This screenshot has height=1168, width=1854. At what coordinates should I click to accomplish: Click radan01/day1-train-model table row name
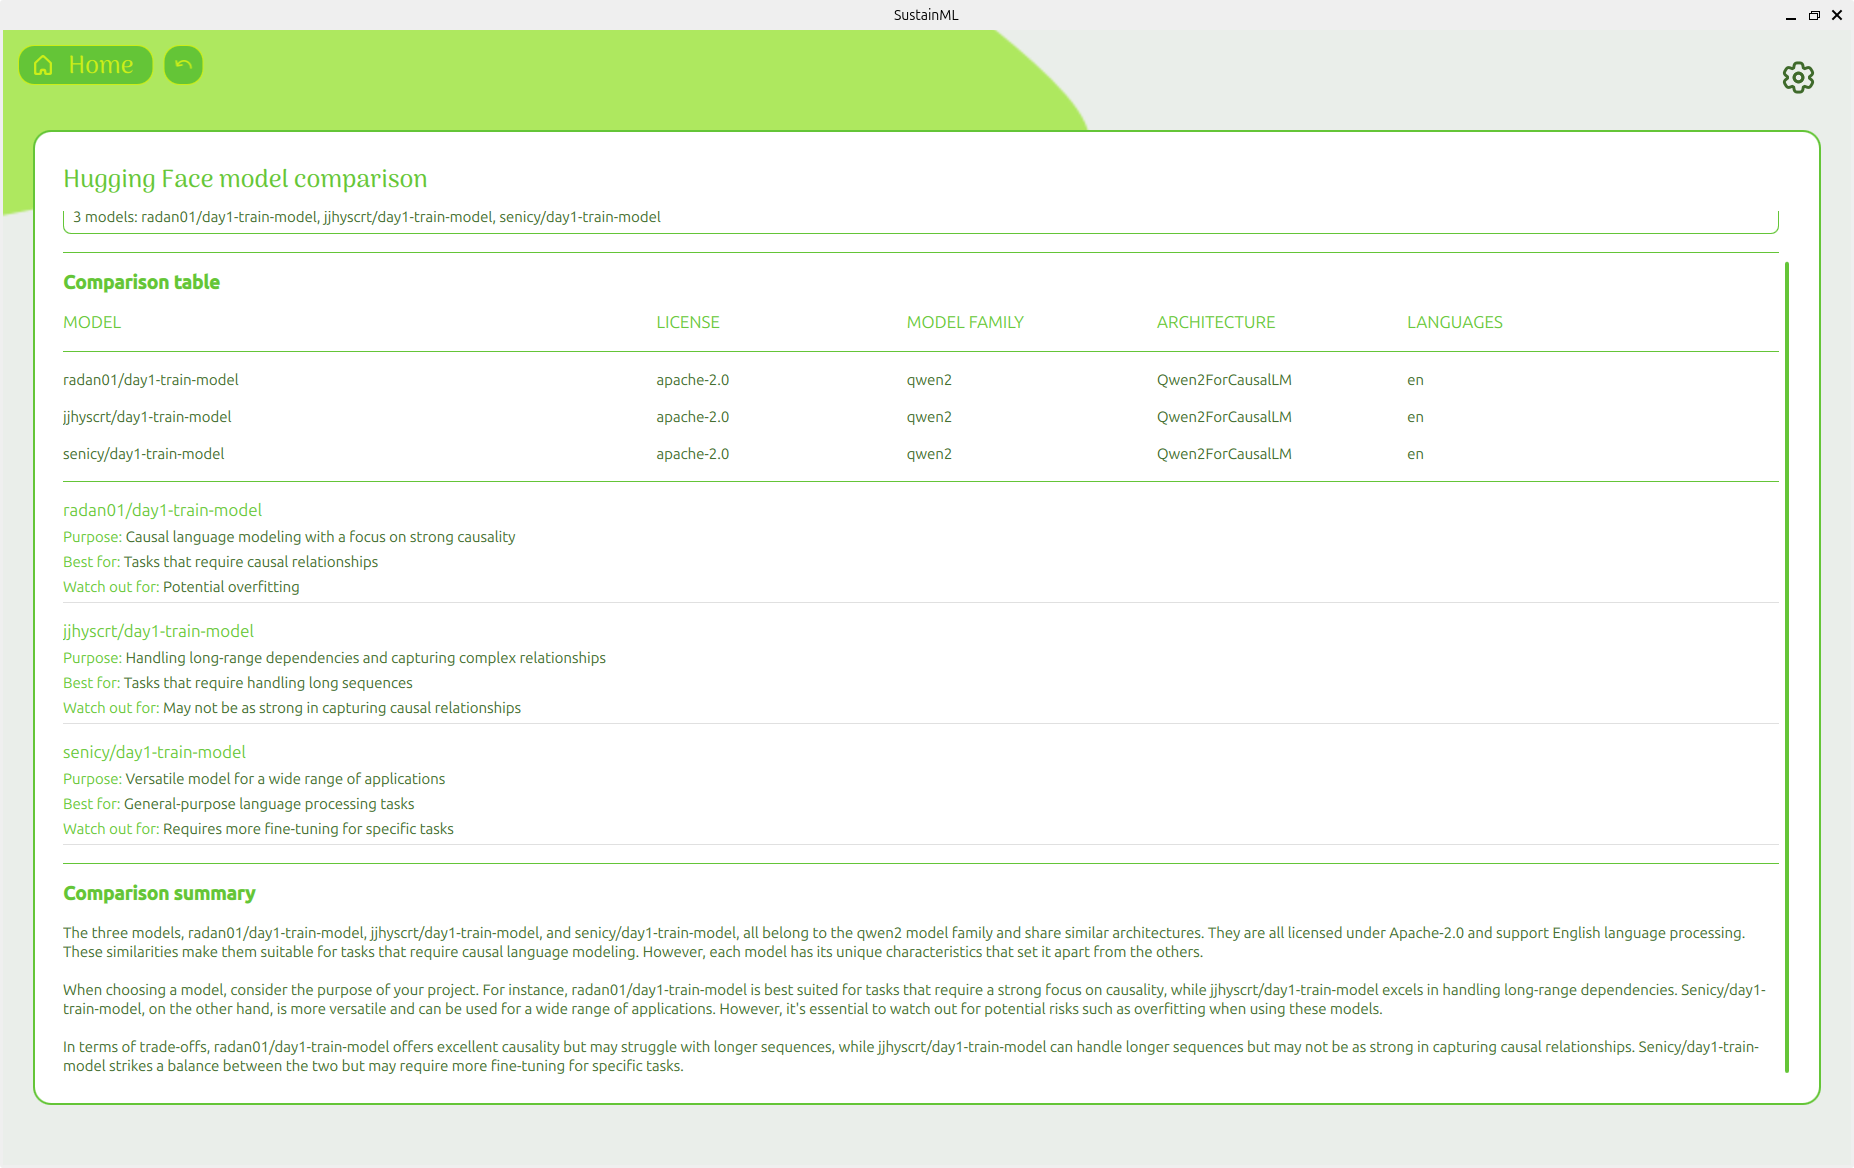(x=151, y=380)
